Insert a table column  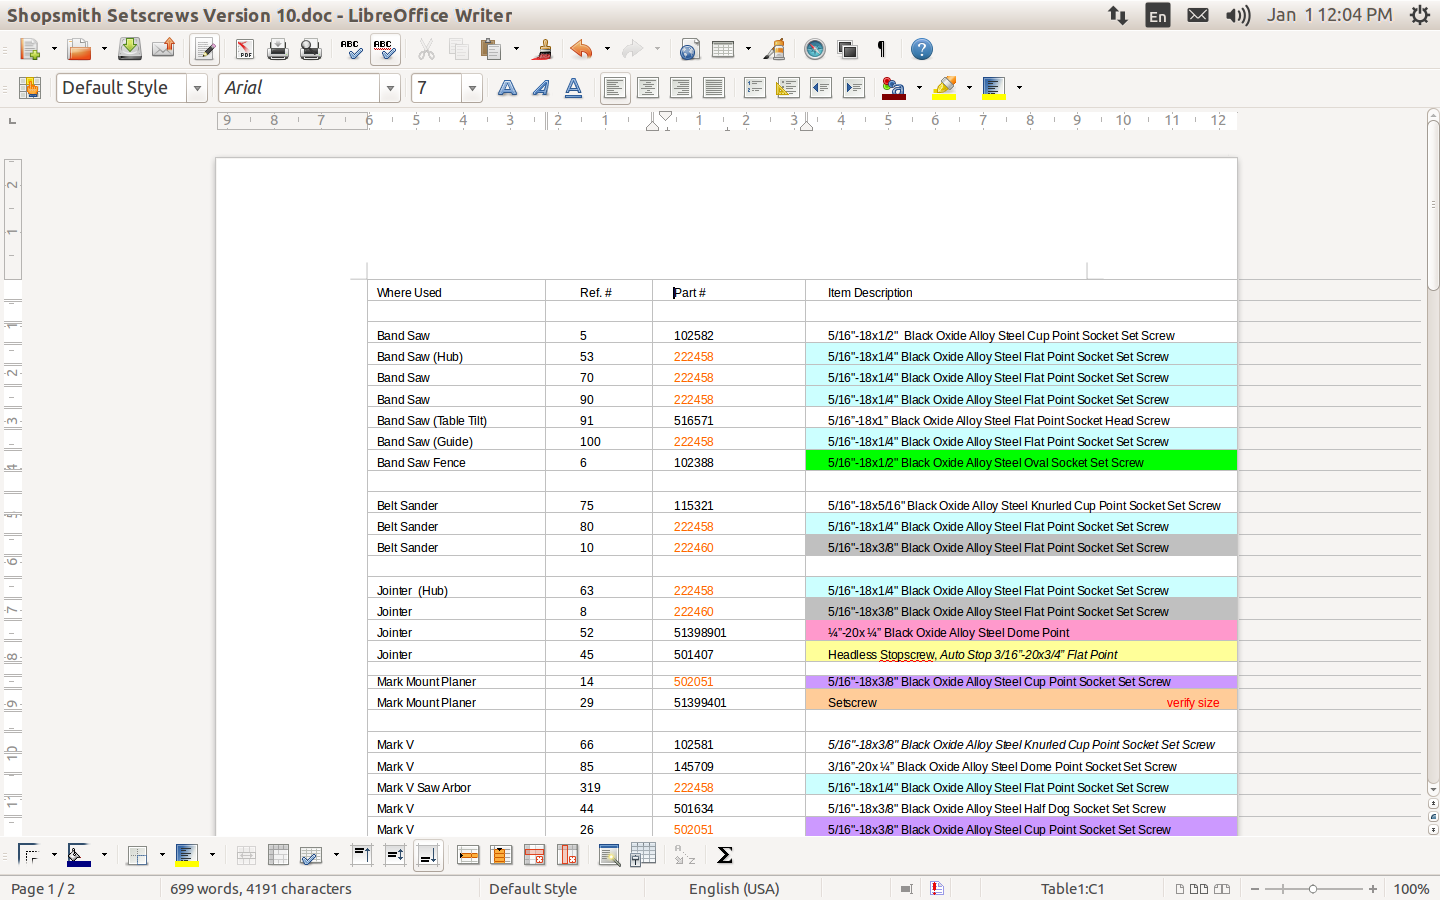(501, 855)
